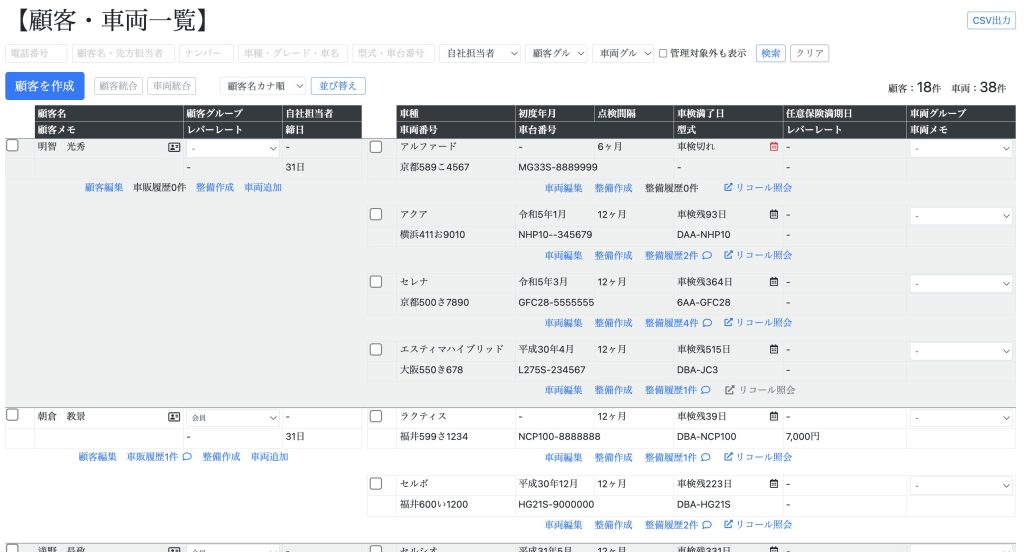Screen dimensions: 1024x552
Task: Open リコール照会 for アクア
Action: (x=758, y=255)
